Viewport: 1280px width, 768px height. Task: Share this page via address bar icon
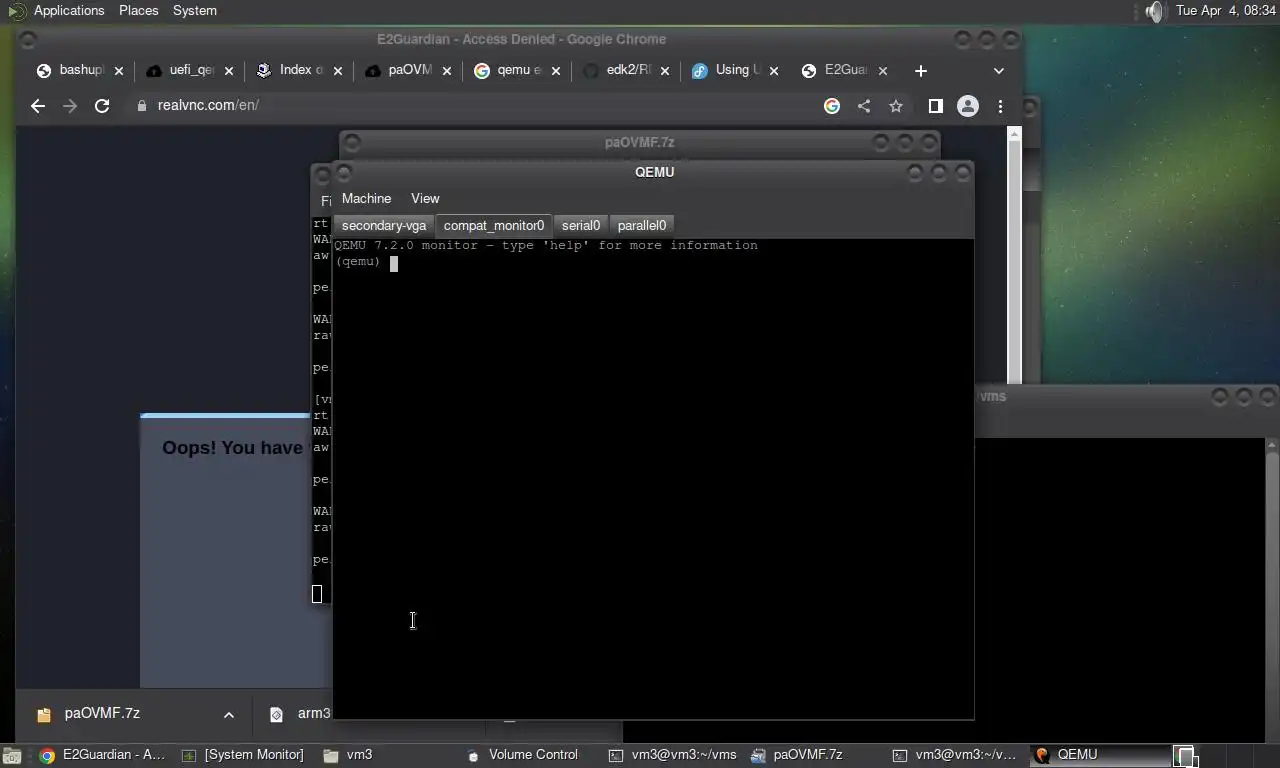[x=864, y=106]
